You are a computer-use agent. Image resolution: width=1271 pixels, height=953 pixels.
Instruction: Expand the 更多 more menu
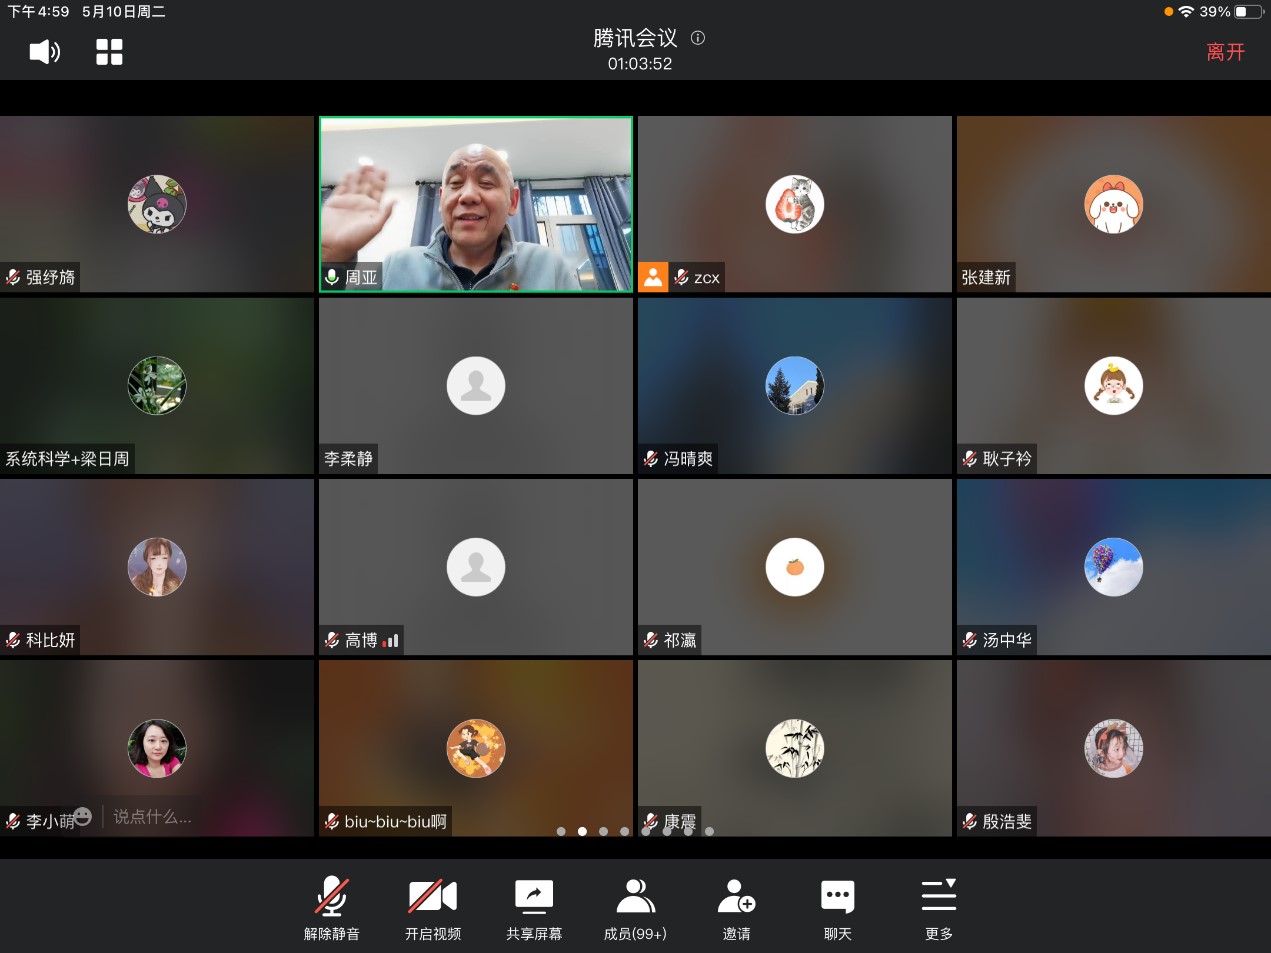pos(938,908)
